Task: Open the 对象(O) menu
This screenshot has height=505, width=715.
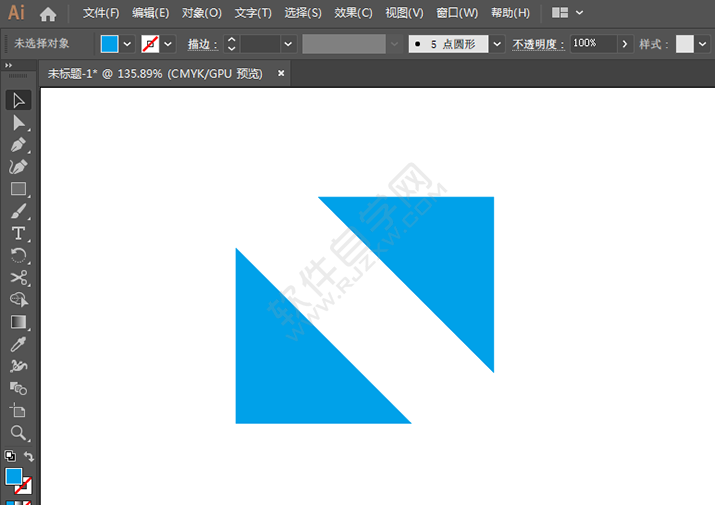Action: pyautogui.click(x=201, y=13)
